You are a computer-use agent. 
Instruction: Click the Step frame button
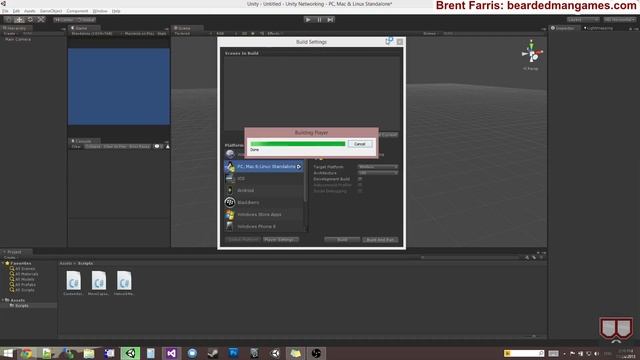[330, 20]
